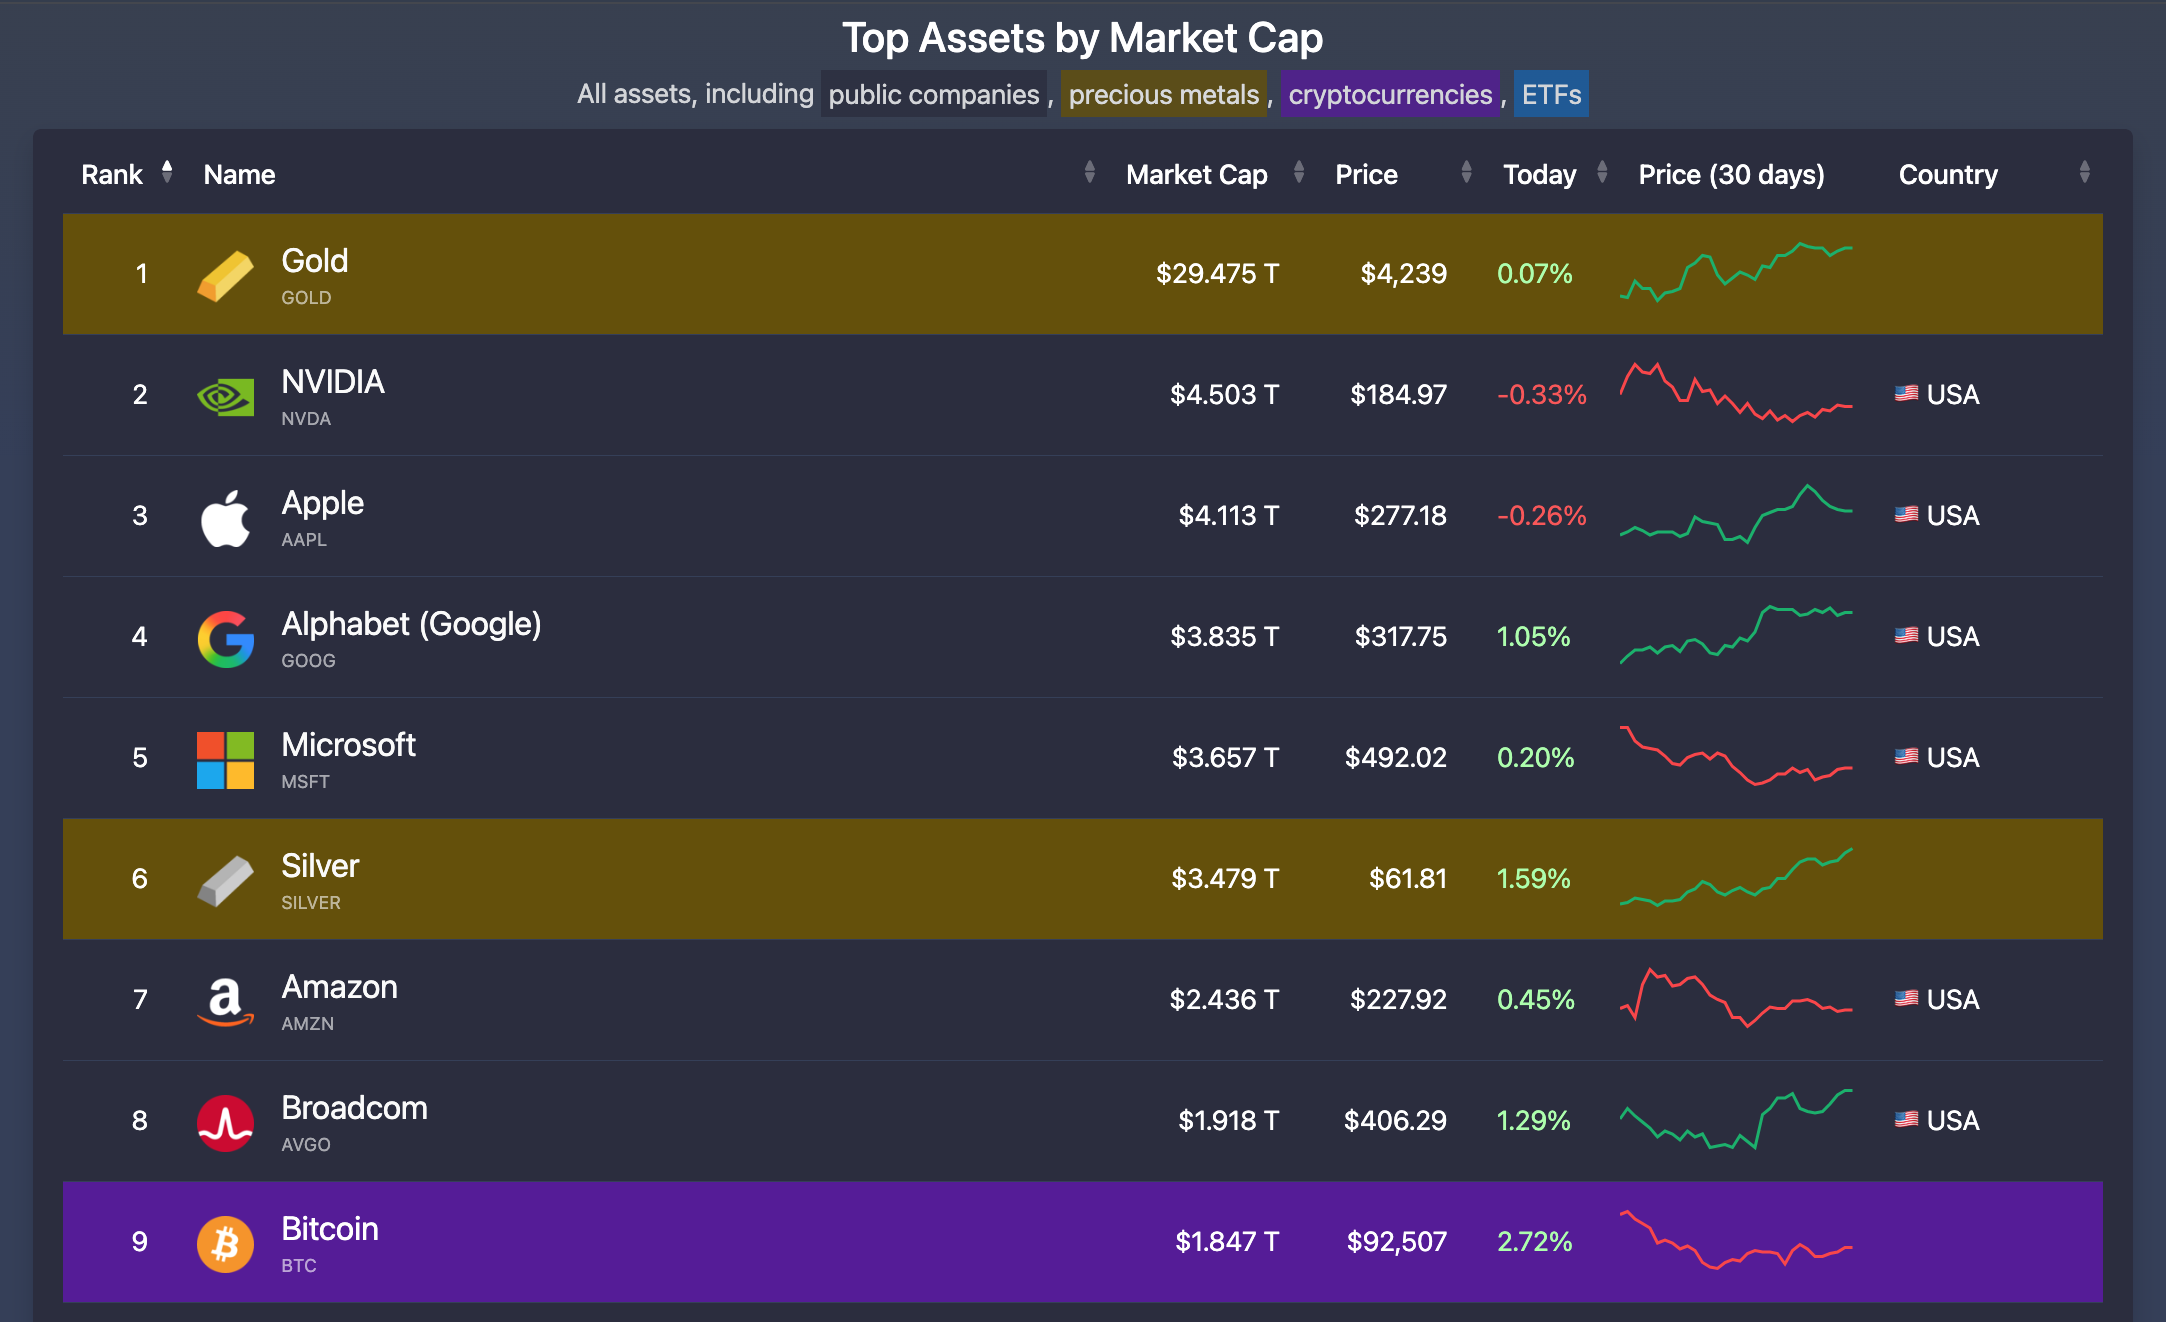Screen dimensions: 2166x1322
Task: Sort by Market Cap column arrows
Action: coord(1298,172)
